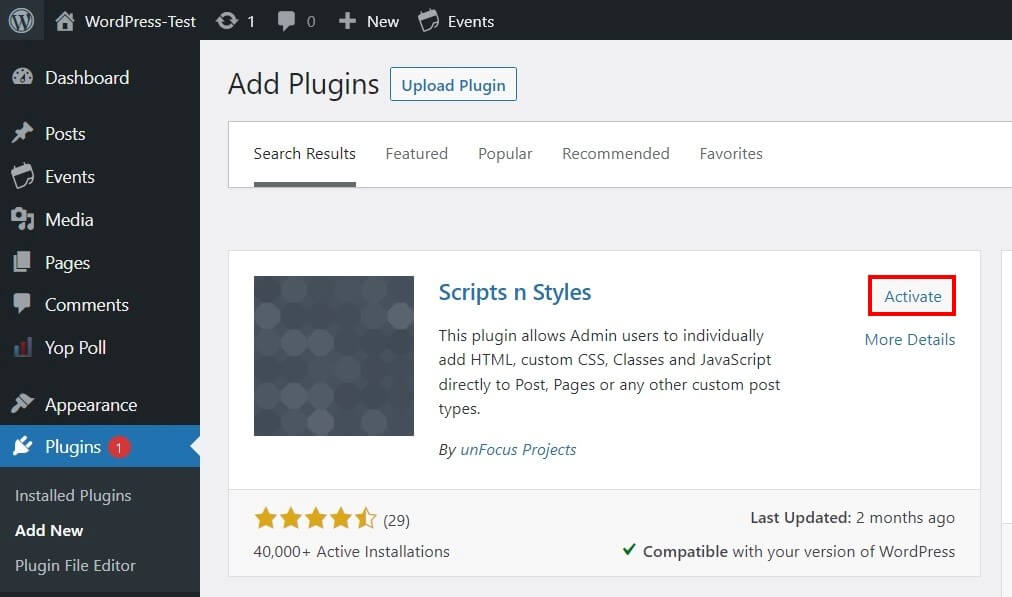Screen dimensions: 1012x597
Task: Select the Plugins plug icon
Action: pos(22,446)
